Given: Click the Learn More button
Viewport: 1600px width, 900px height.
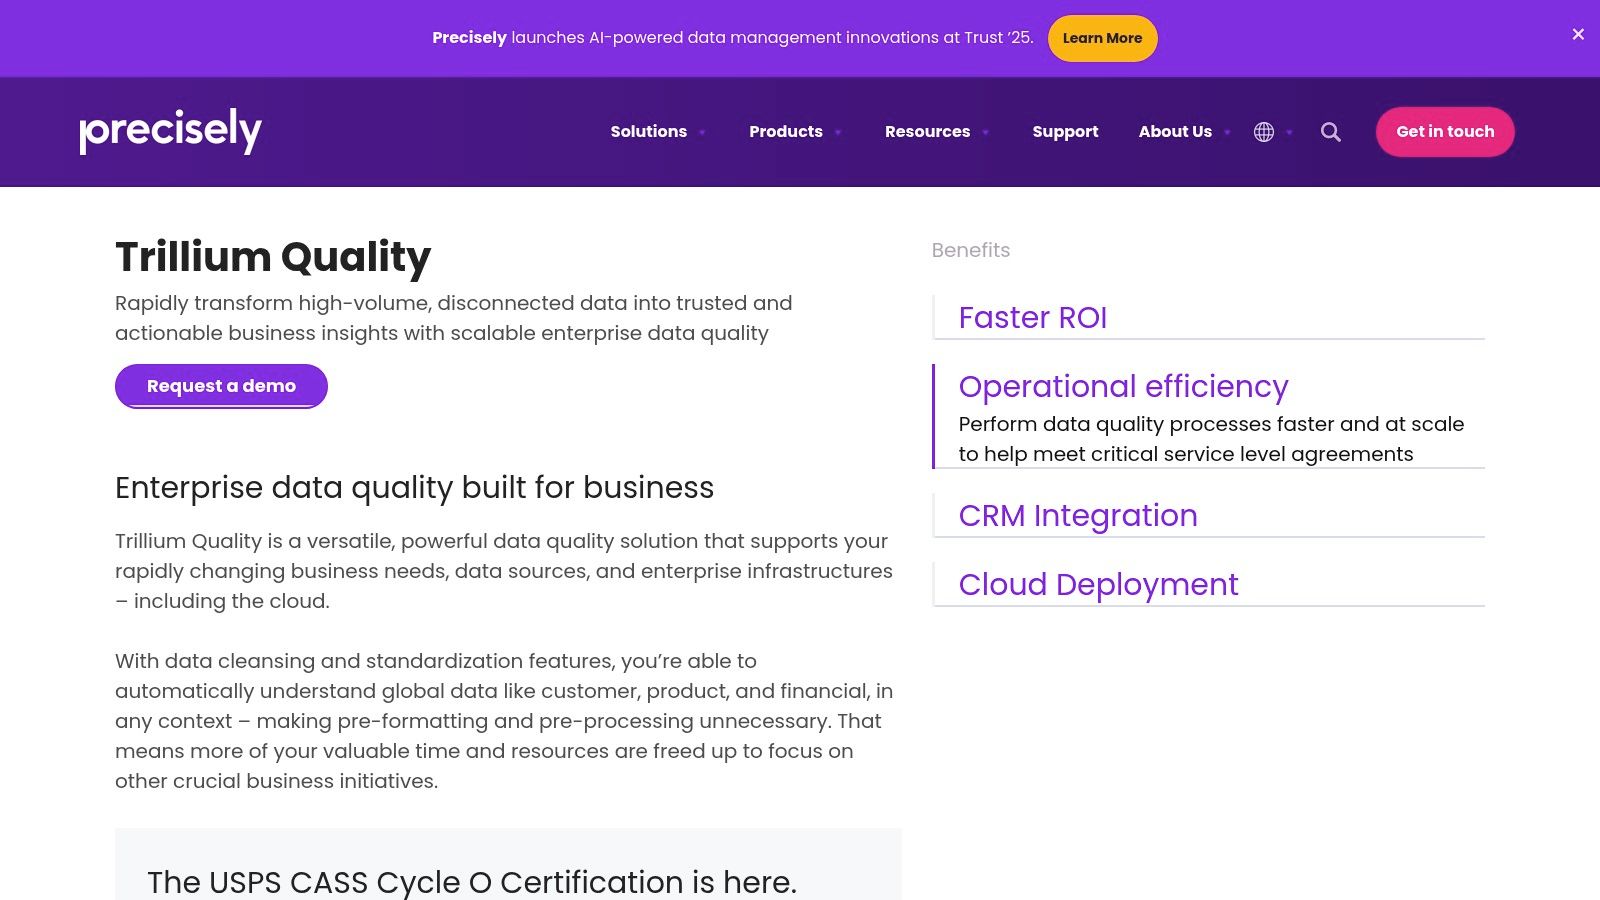Looking at the screenshot, I should [1102, 38].
